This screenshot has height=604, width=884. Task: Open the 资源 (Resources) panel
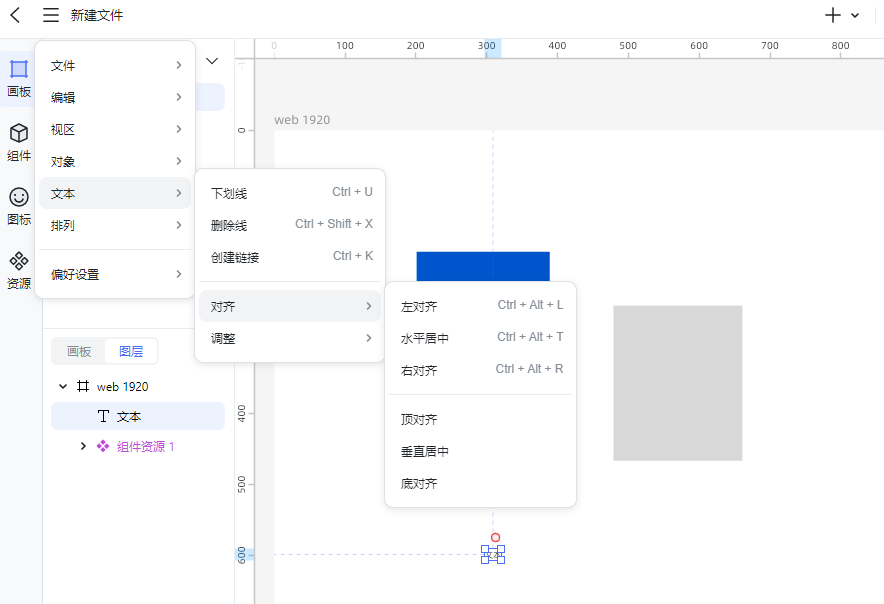pos(18,268)
